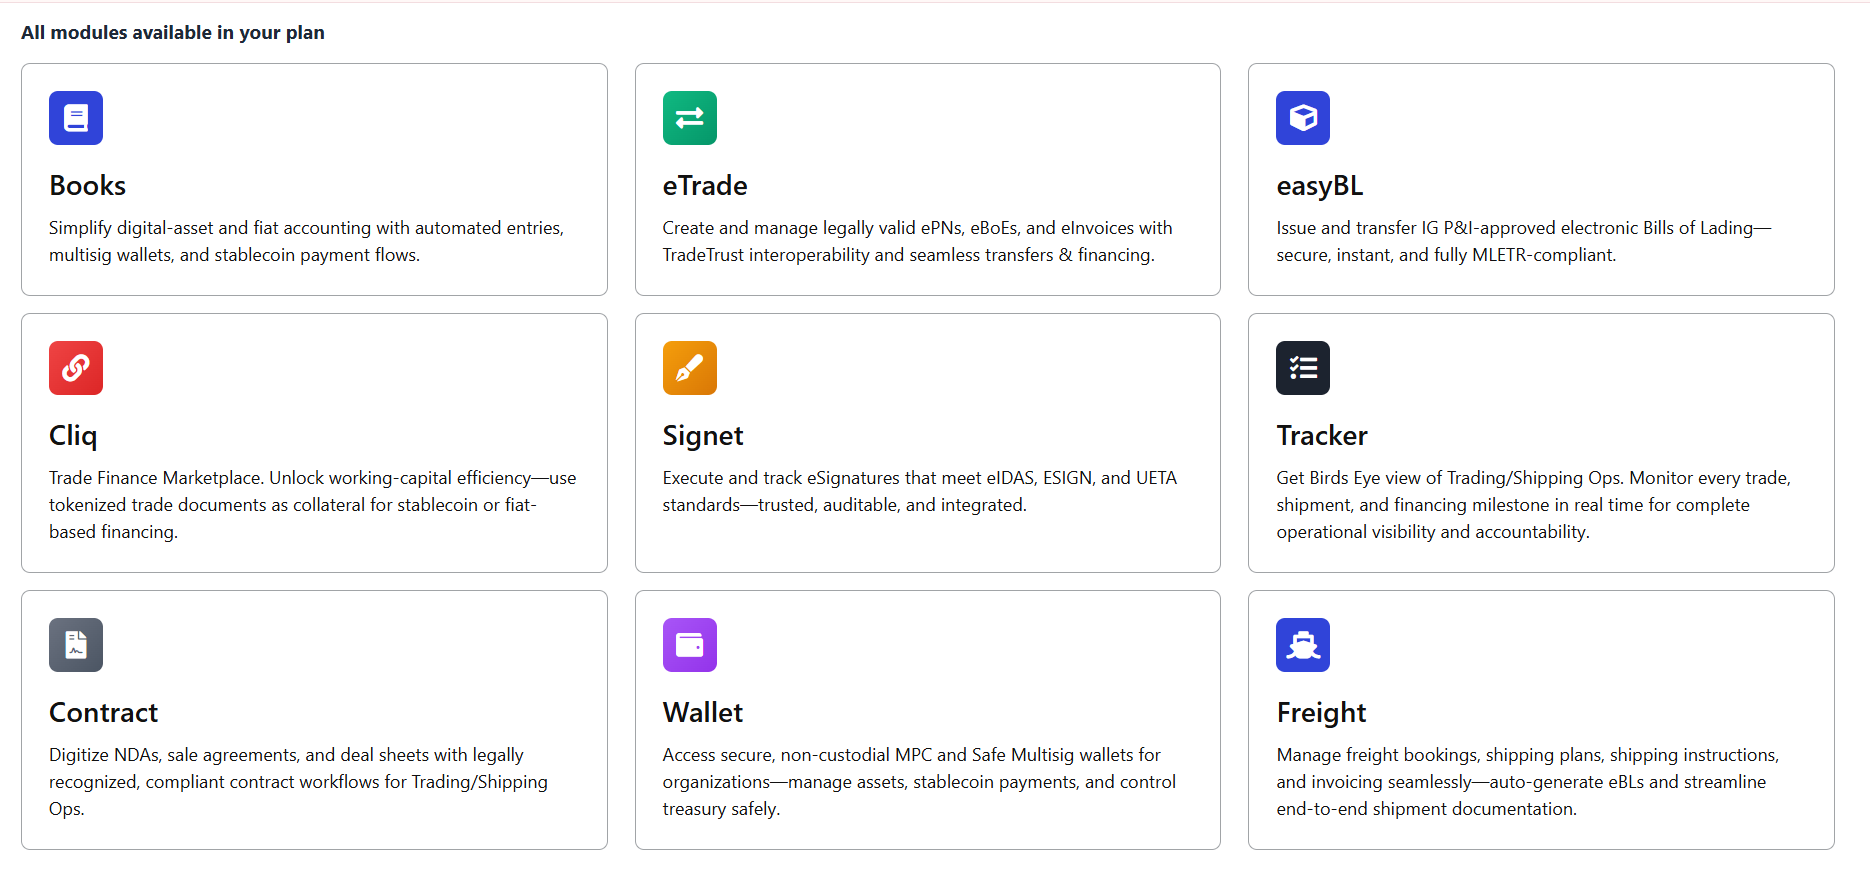
Task: Click the dark Tracker checklist icon
Action: pos(1302,368)
